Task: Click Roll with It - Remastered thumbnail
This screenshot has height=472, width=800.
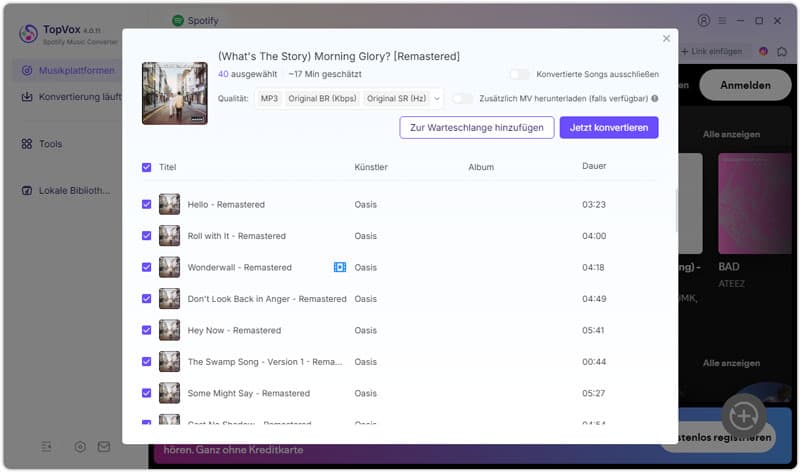Action: (169, 236)
